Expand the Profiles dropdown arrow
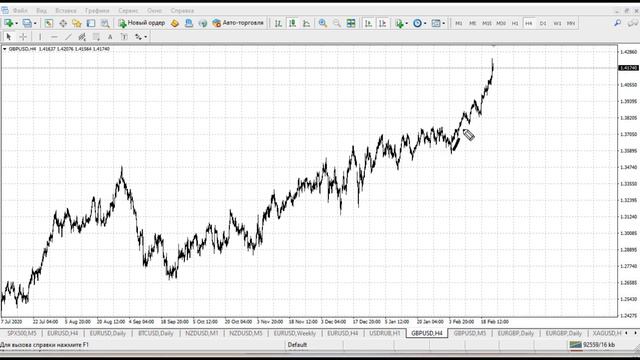This screenshot has width=640, height=360. (x=35, y=23)
